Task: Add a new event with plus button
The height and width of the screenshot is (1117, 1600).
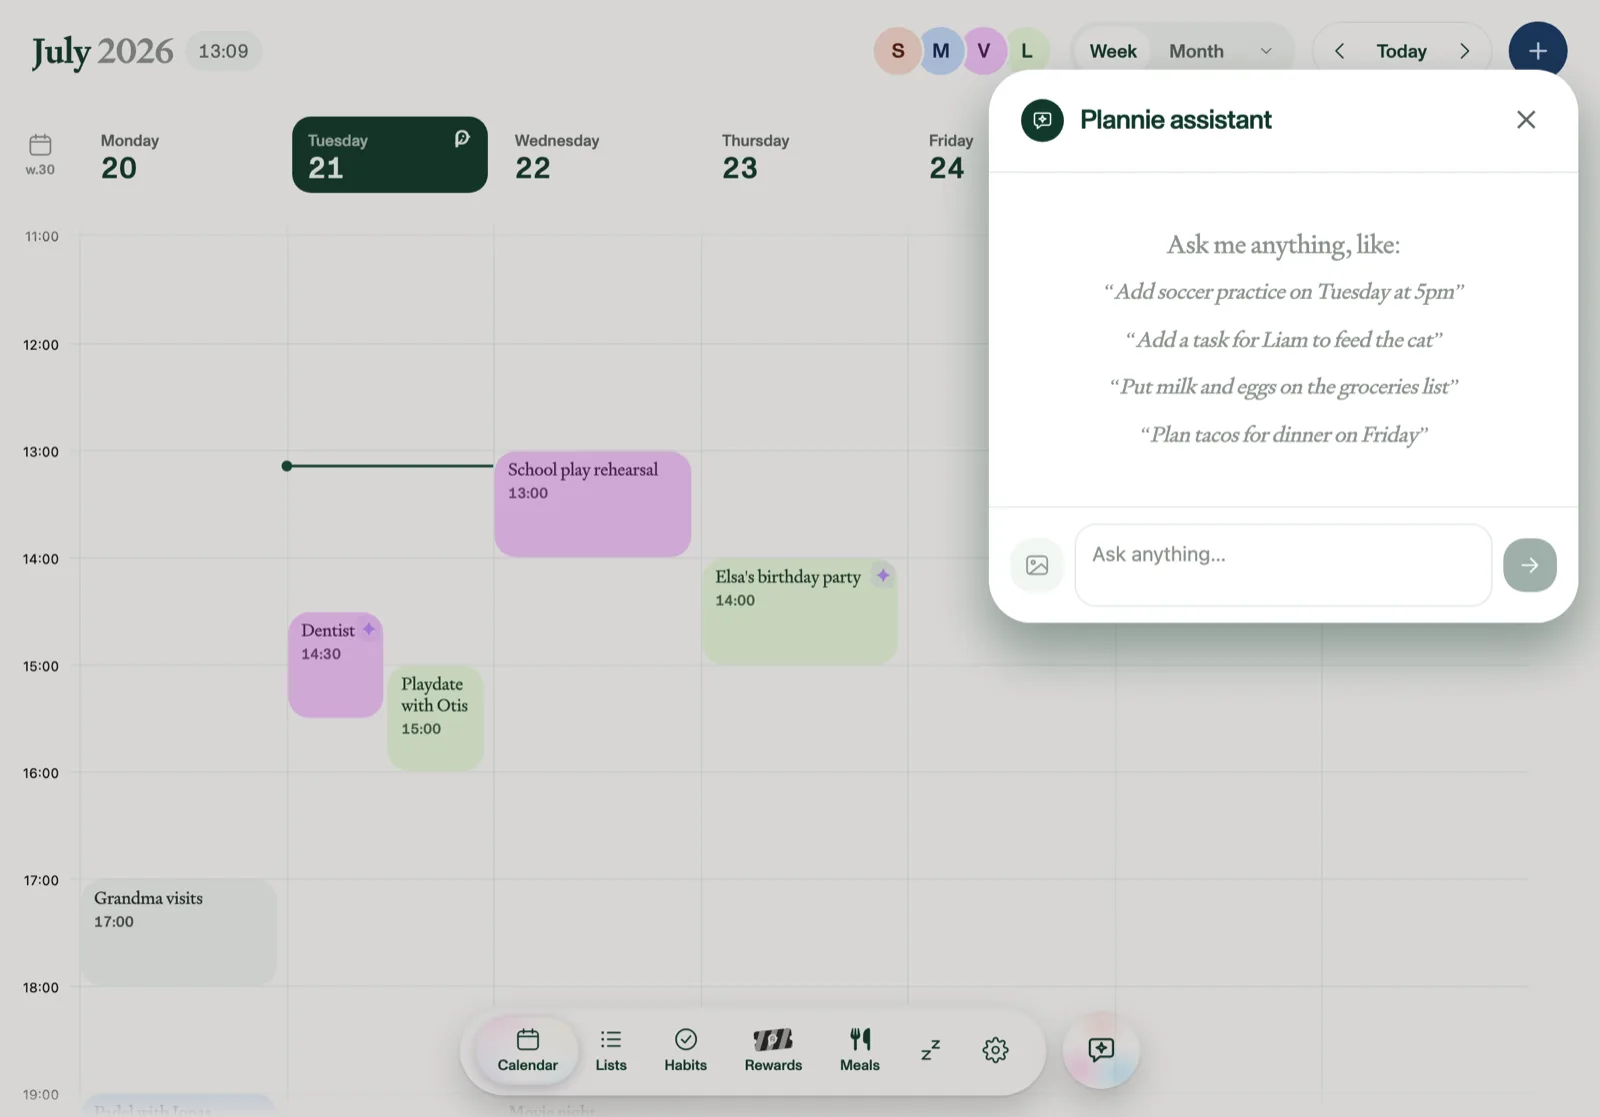Action: coord(1538,51)
